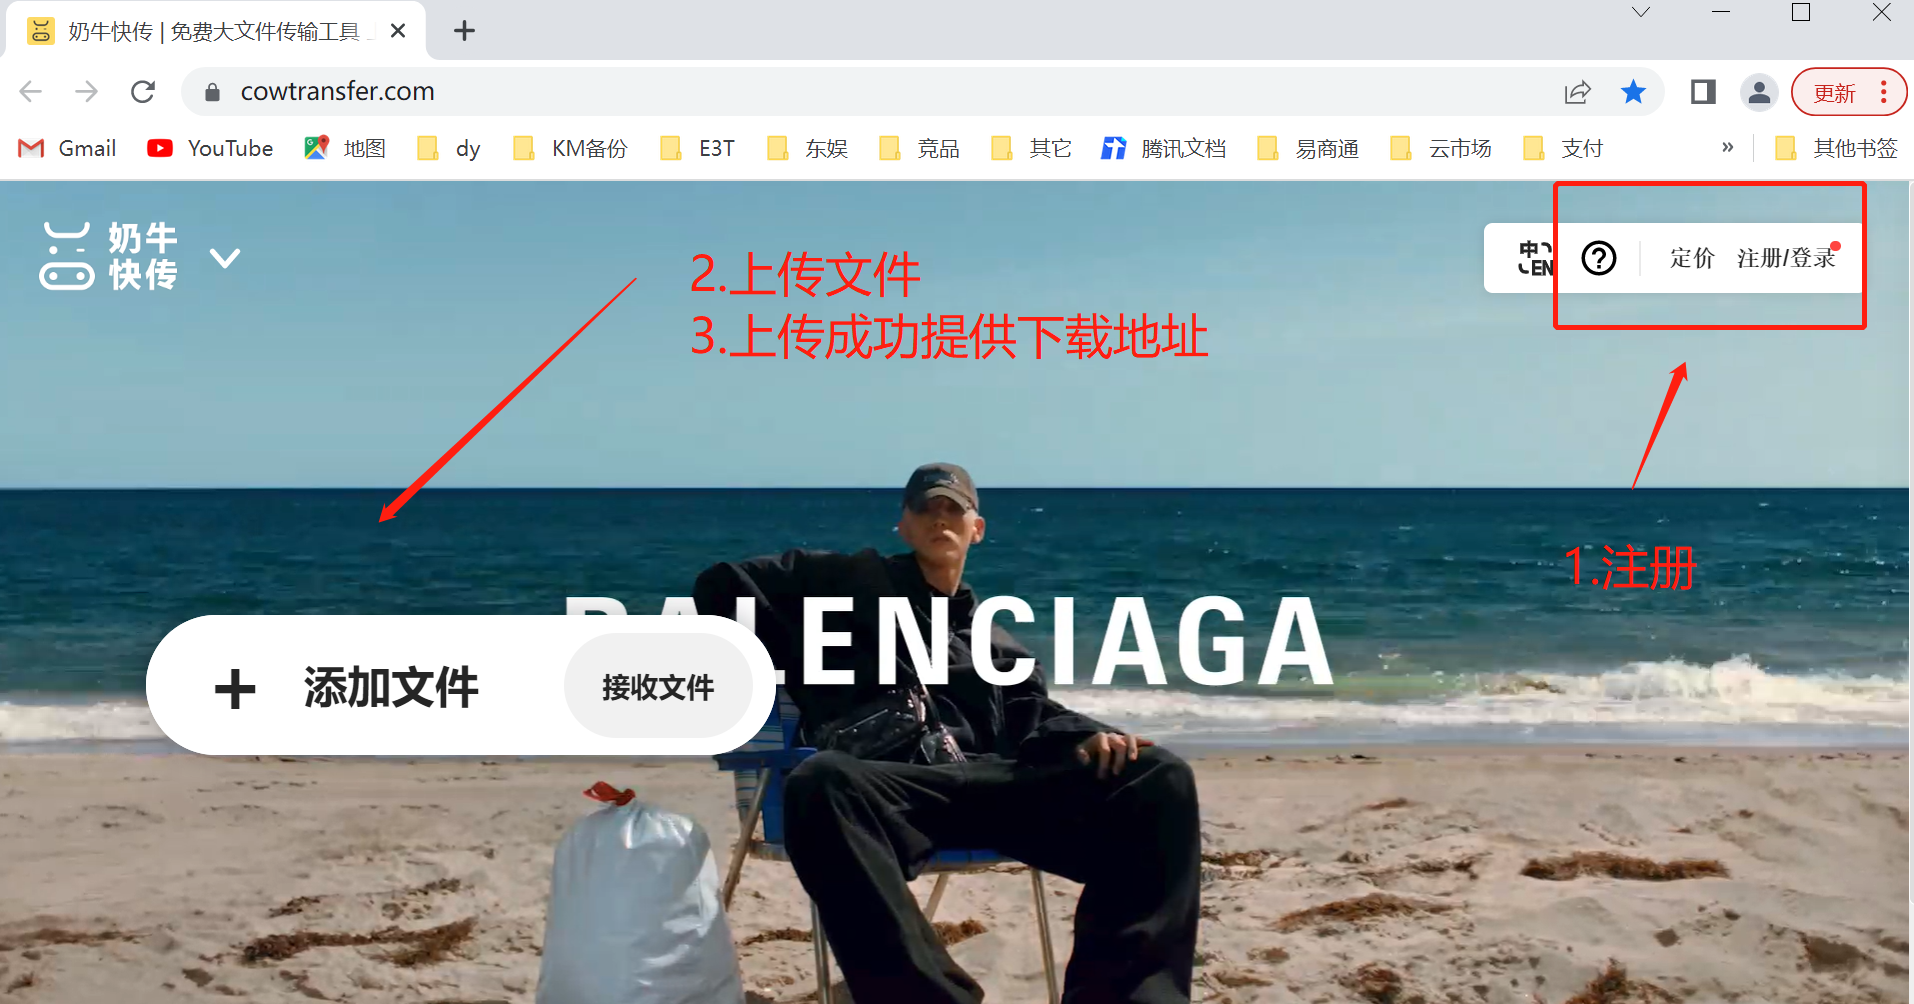Click the 接收文件 button
This screenshot has height=1004, width=1914.
click(x=658, y=686)
